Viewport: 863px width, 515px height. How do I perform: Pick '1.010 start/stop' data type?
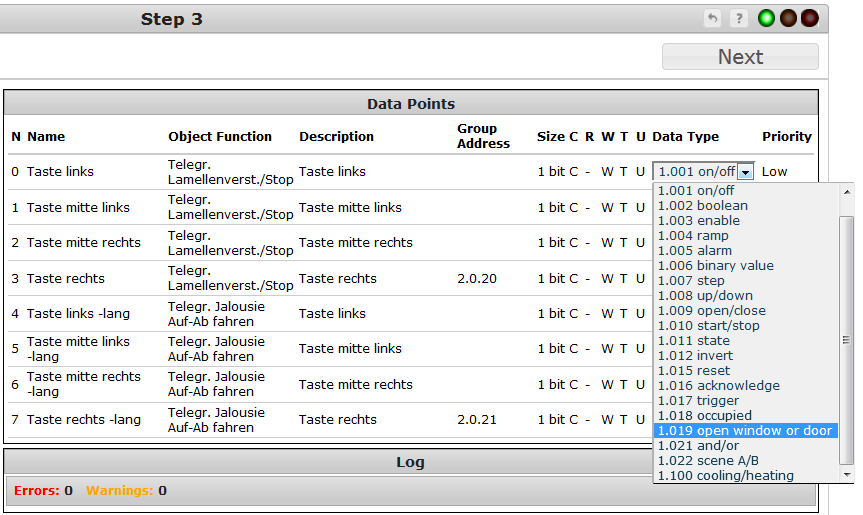pyautogui.click(x=708, y=326)
